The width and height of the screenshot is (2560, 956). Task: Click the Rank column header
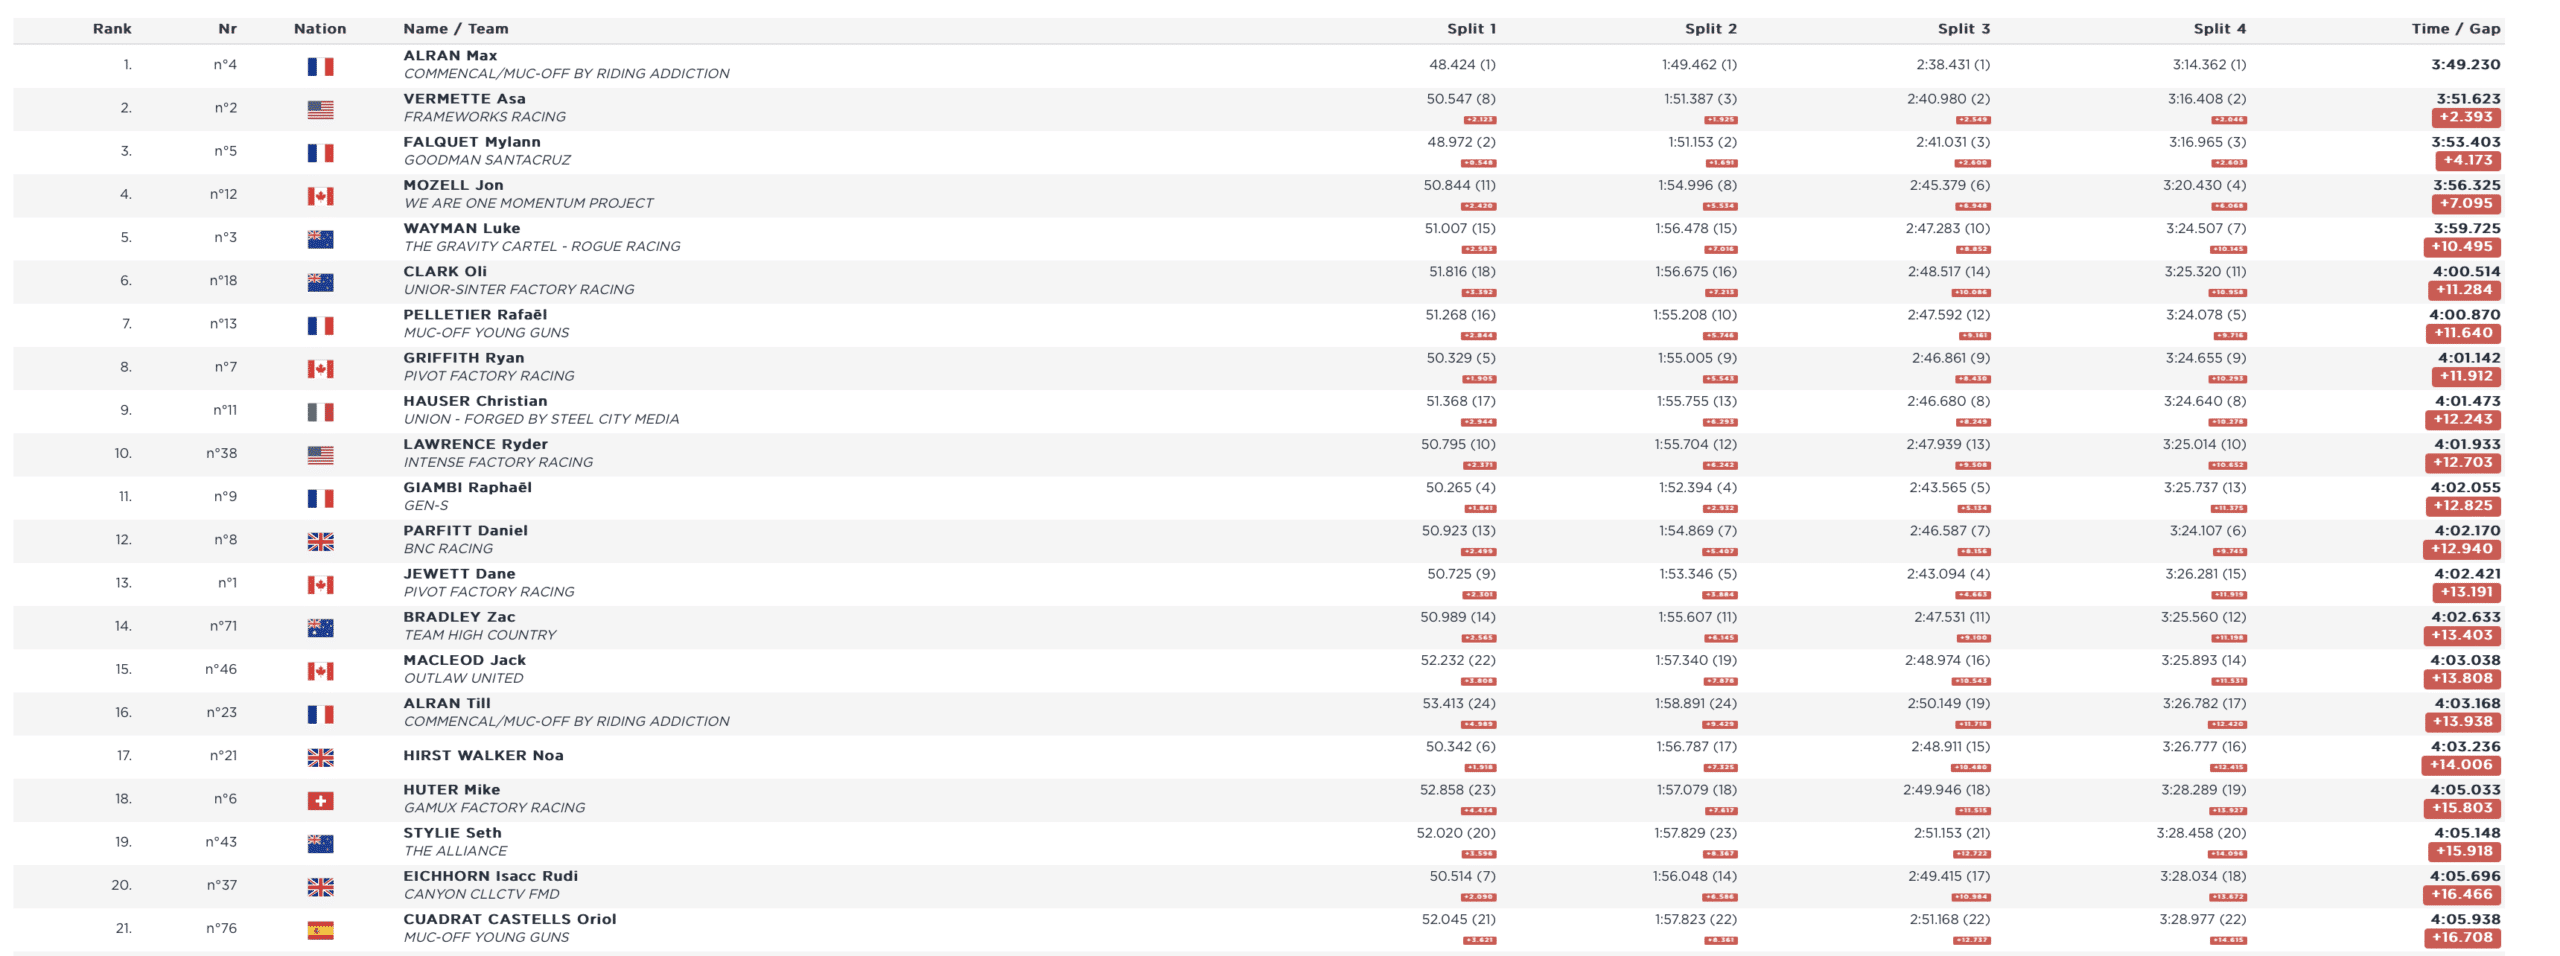click(x=112, y=29)
